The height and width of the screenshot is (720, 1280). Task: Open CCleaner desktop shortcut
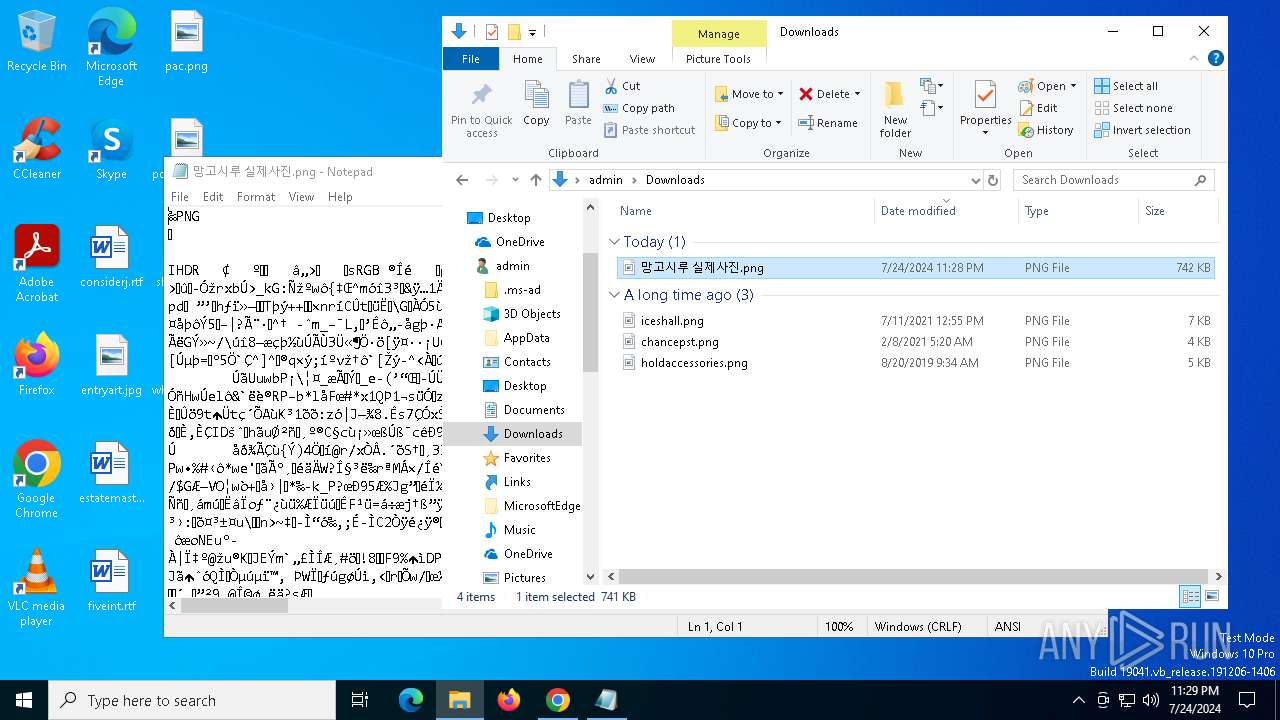point(37,149)
